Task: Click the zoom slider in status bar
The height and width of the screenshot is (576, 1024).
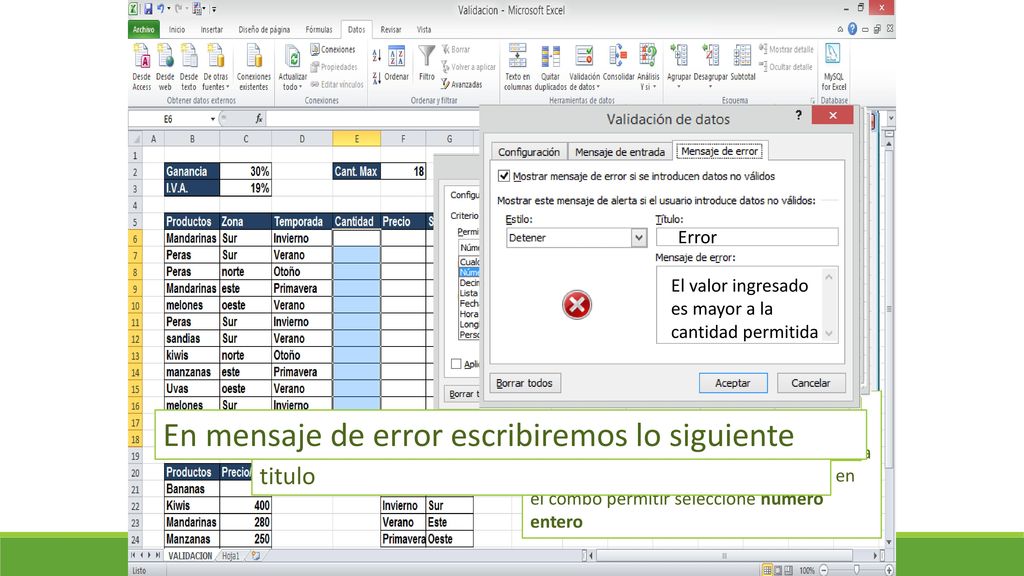Action: [x=857, y=570]
